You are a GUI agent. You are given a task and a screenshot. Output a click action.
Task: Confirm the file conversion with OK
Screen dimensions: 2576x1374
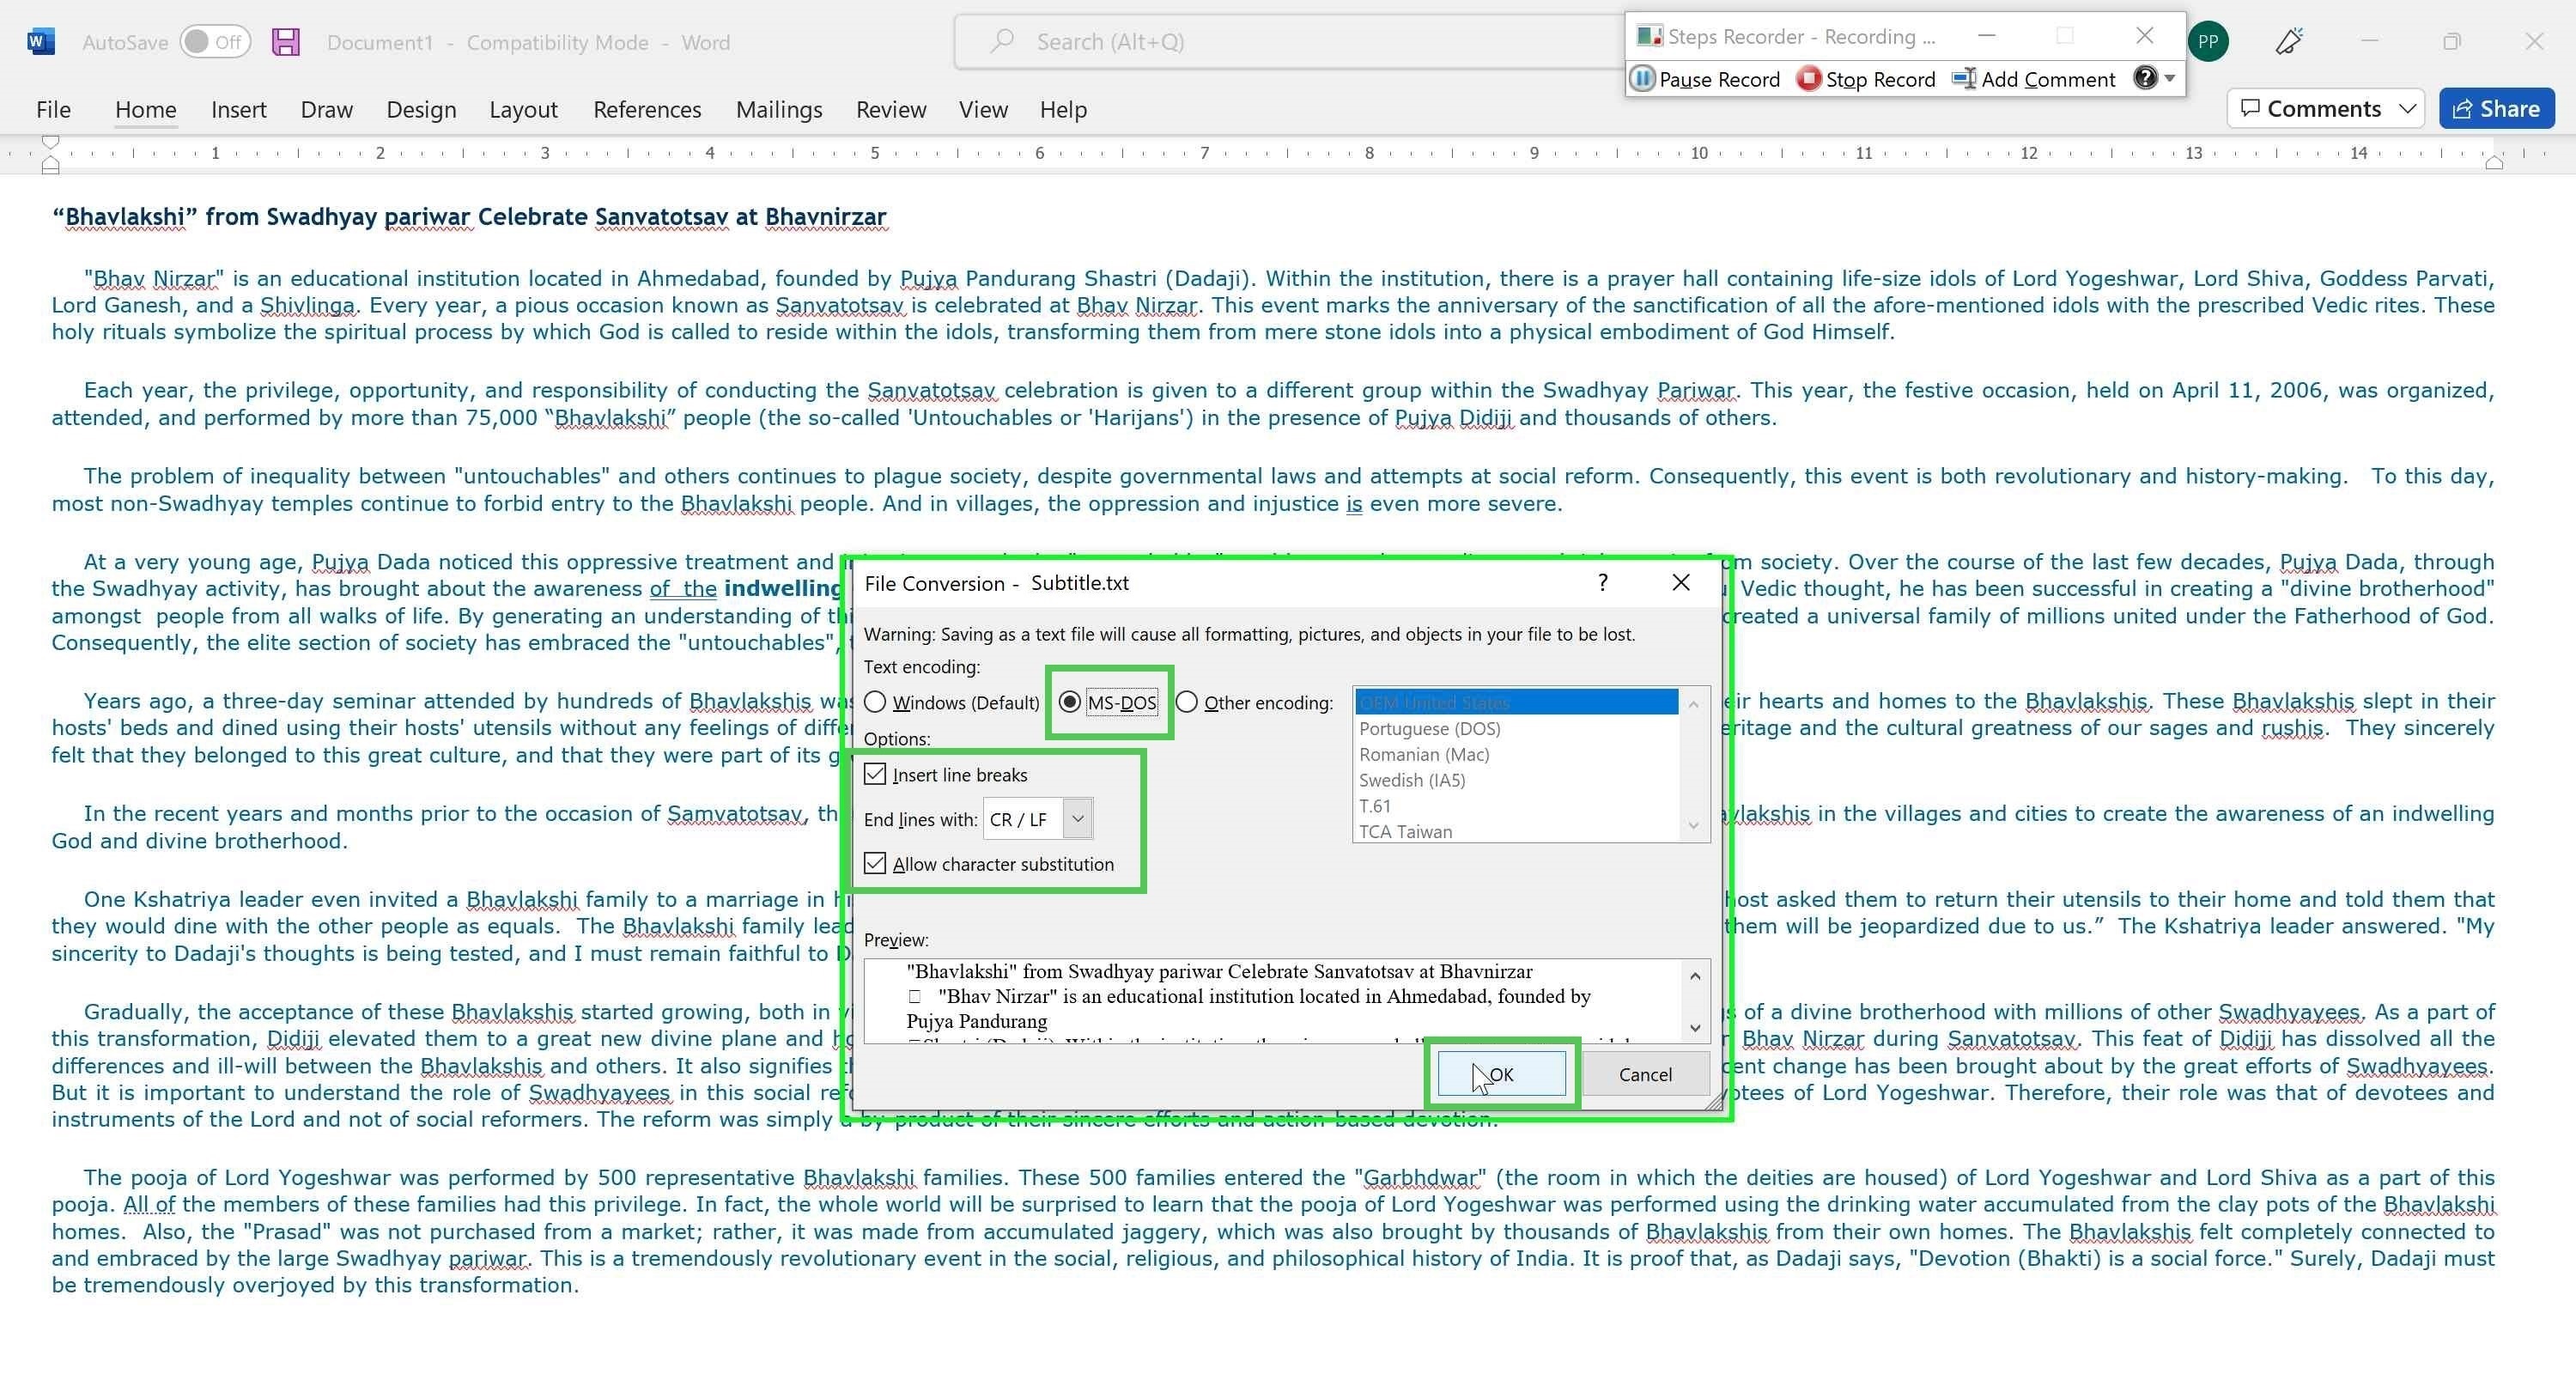click(x=1501, y=1074)
